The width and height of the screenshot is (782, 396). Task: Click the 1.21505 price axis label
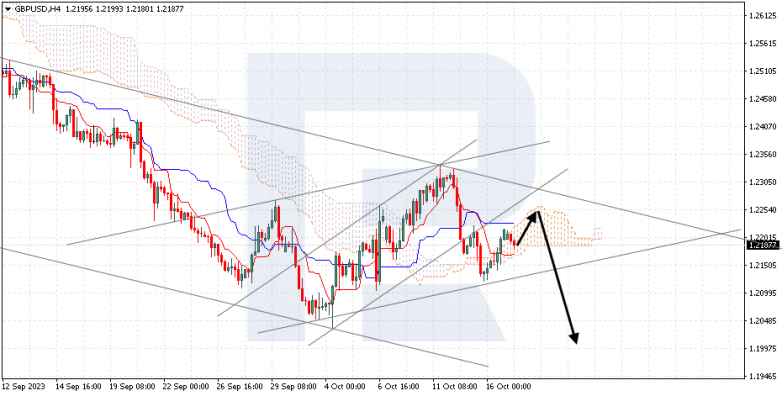pos(762,265)
